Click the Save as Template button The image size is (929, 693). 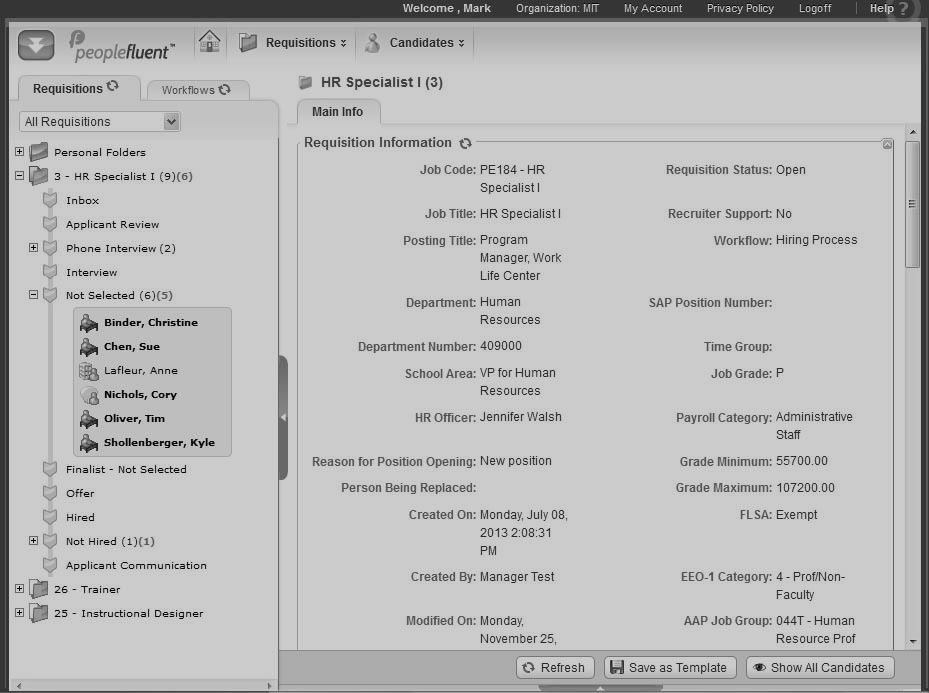pos(670,668)
